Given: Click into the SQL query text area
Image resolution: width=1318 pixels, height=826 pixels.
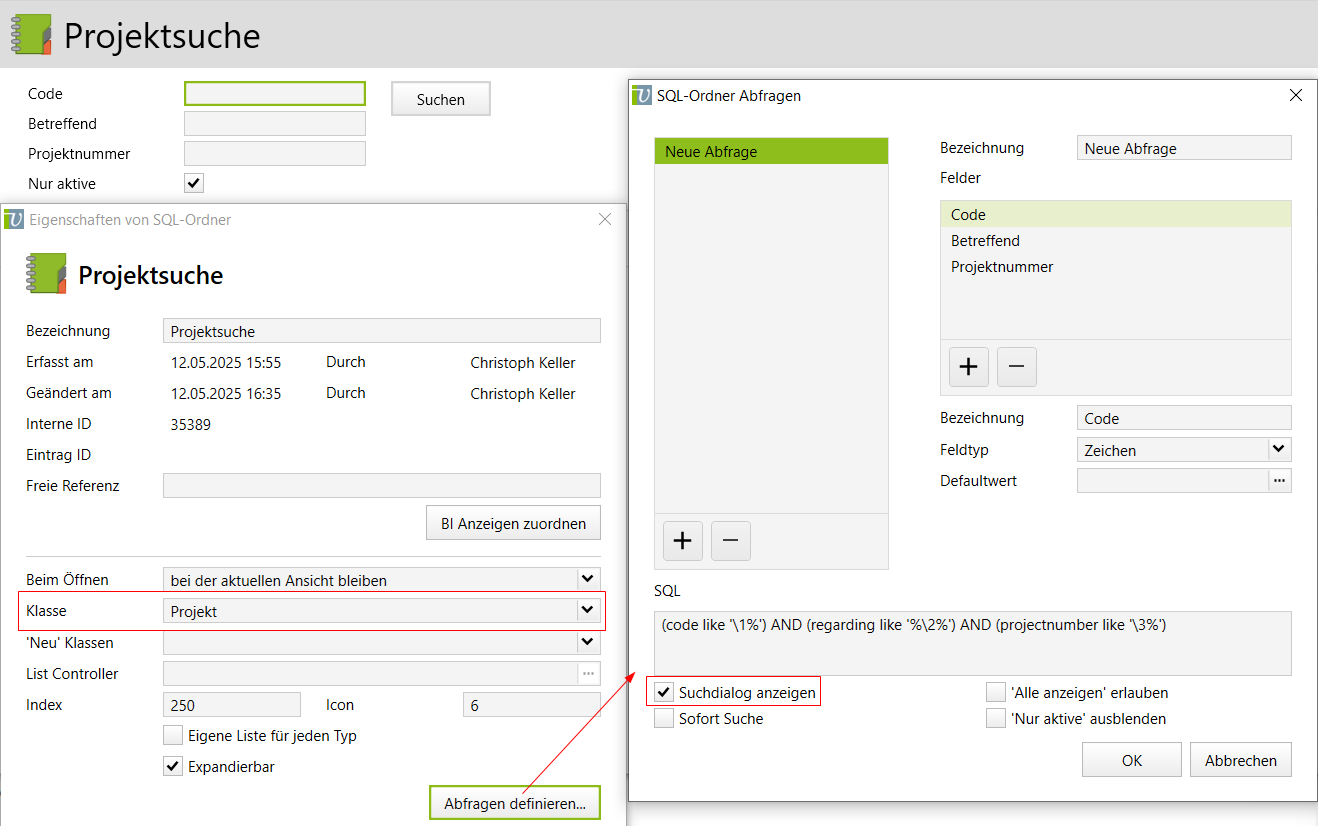Looking at the screenshot, I should tap(972, 643).
